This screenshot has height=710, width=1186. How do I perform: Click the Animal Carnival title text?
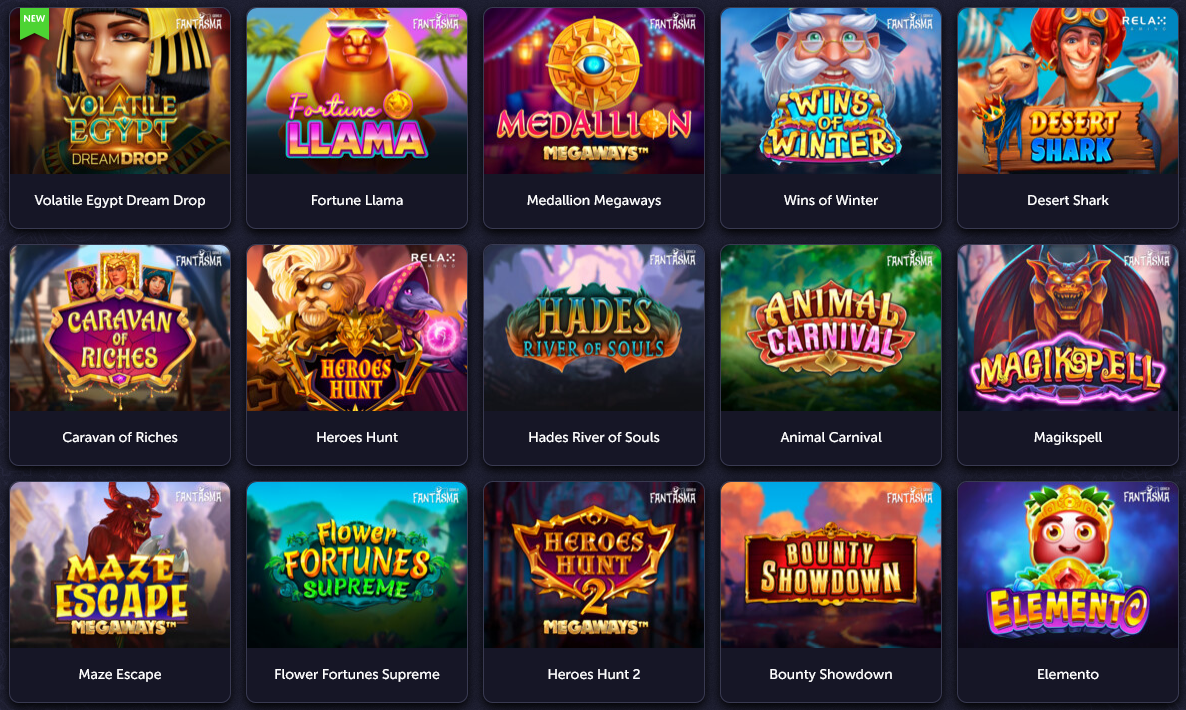pyautogui.click(x=831, y=437)
